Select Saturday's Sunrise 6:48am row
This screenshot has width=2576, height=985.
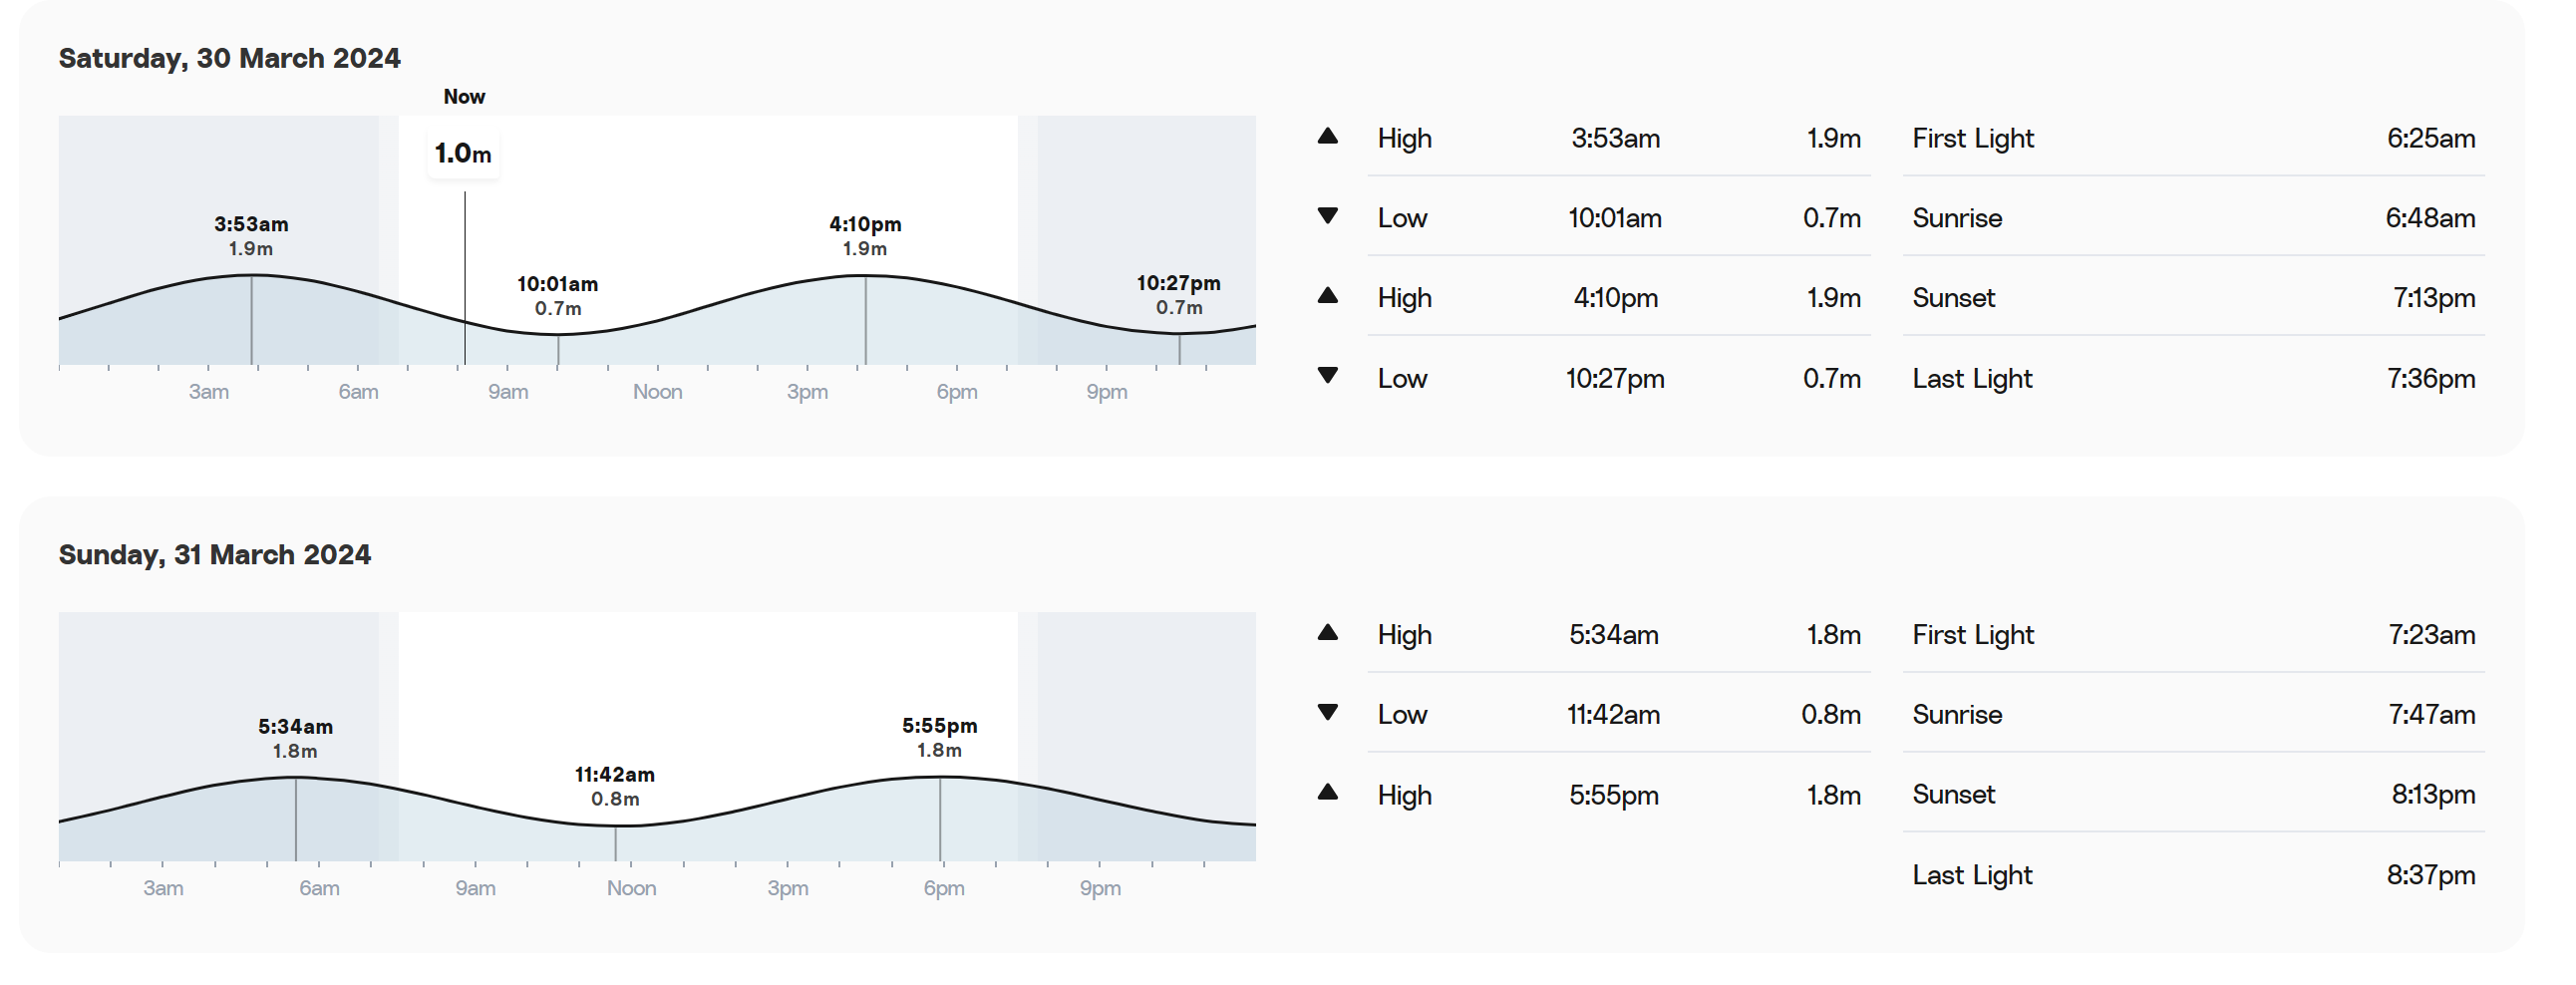[x=2193, y=218]
